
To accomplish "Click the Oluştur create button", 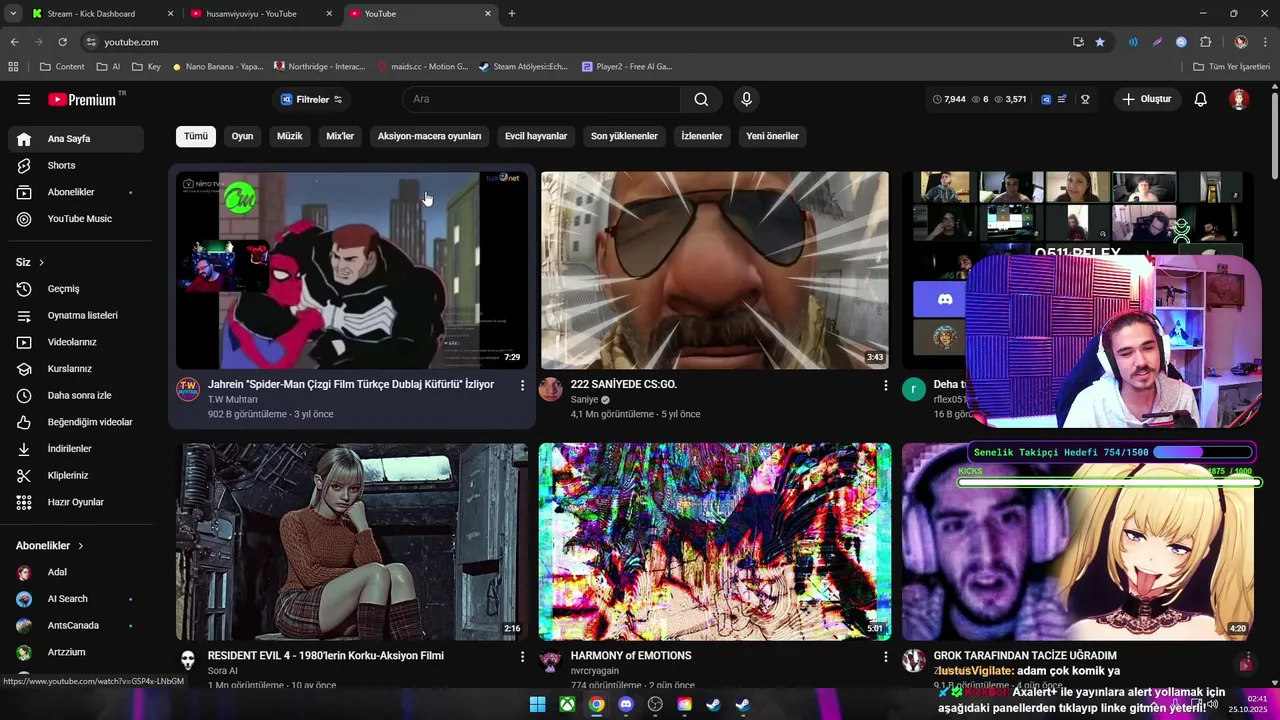I will 1146,99.
